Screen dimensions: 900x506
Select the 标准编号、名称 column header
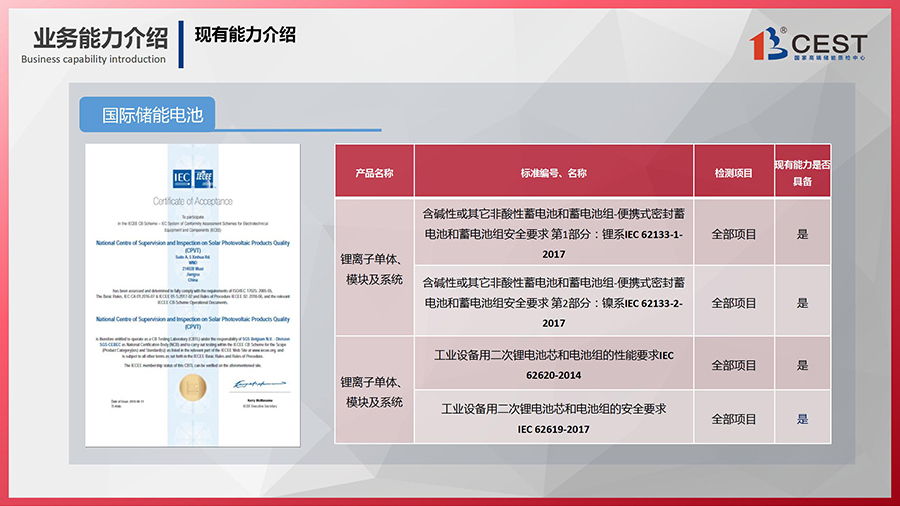(x=554, y=172)
